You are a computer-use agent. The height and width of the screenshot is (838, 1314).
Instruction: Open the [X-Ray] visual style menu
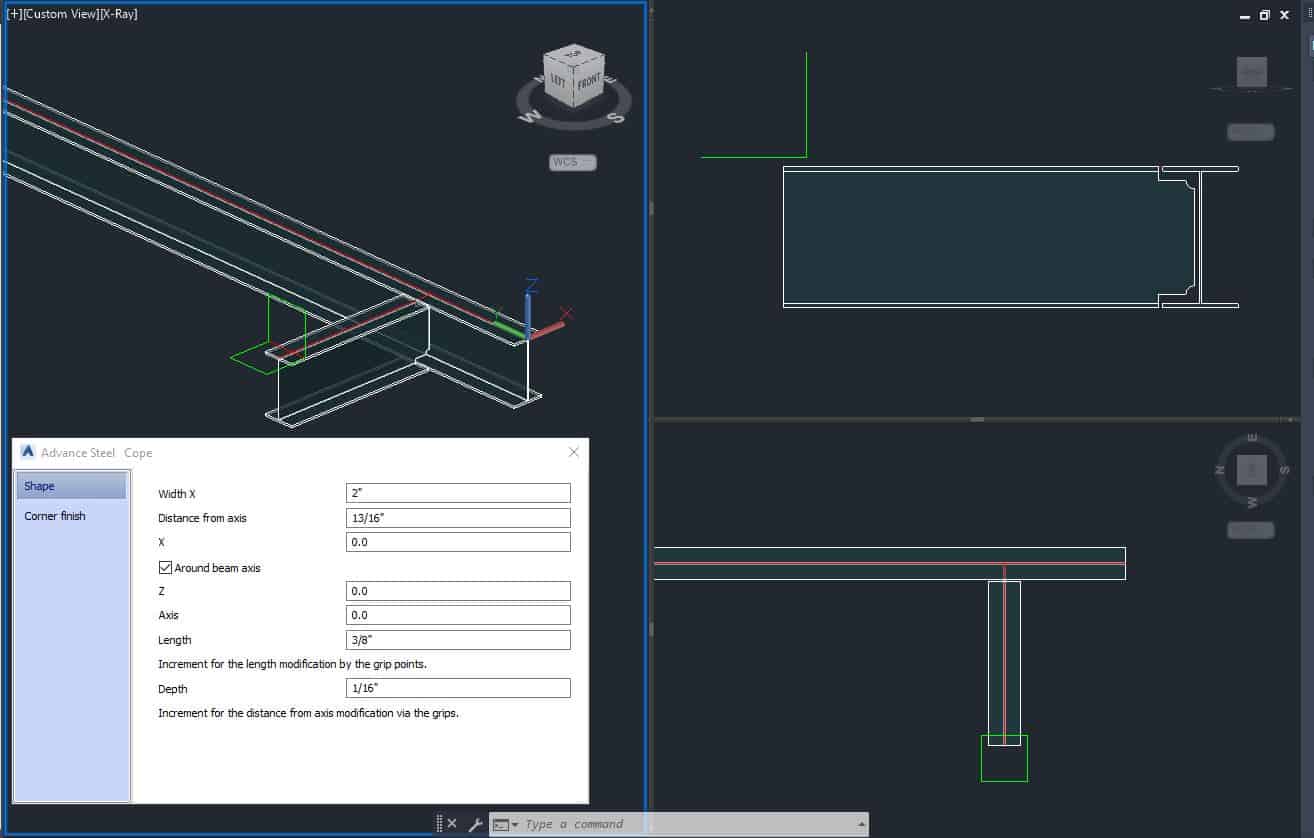pos(119,14)
